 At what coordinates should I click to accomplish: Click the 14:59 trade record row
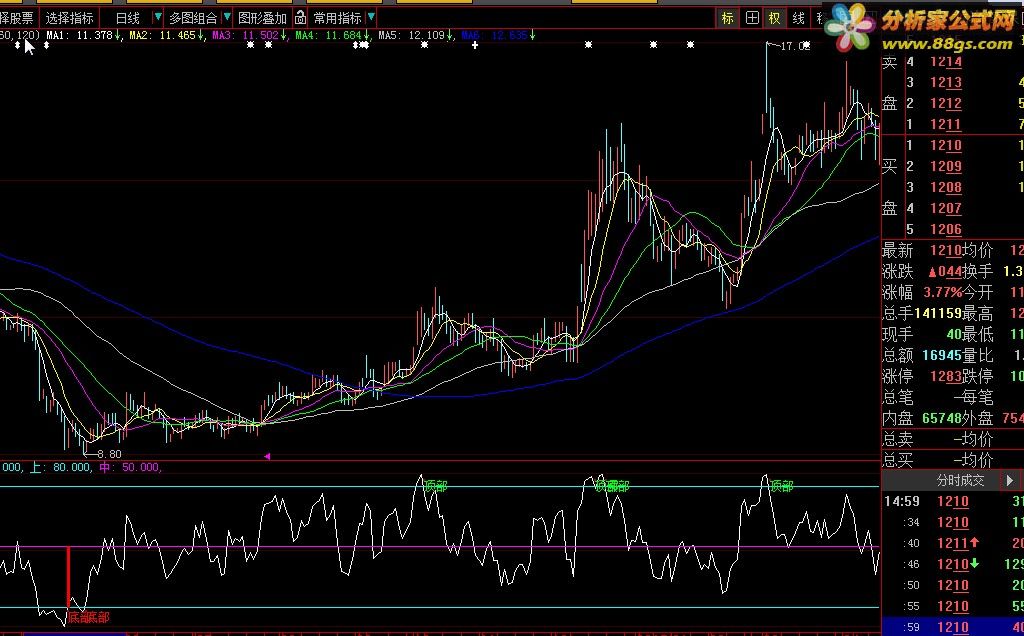click(953, 501)
